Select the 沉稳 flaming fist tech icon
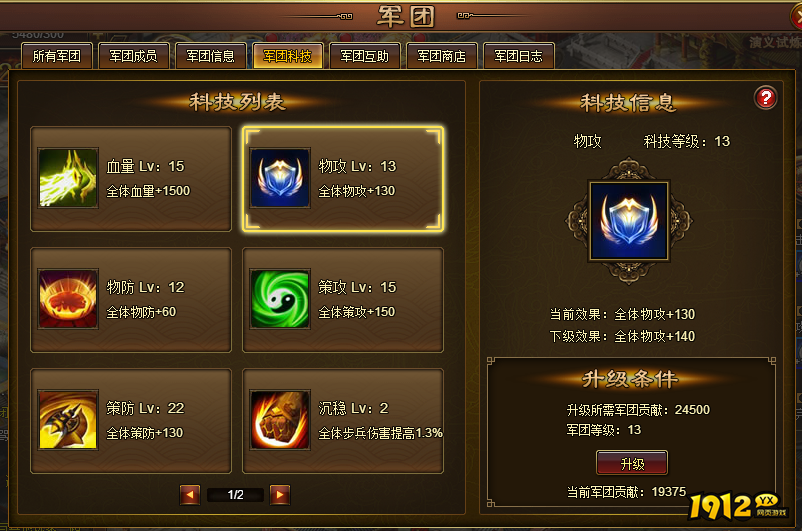This screenshot has width=802, height=531. pos(280,420)
